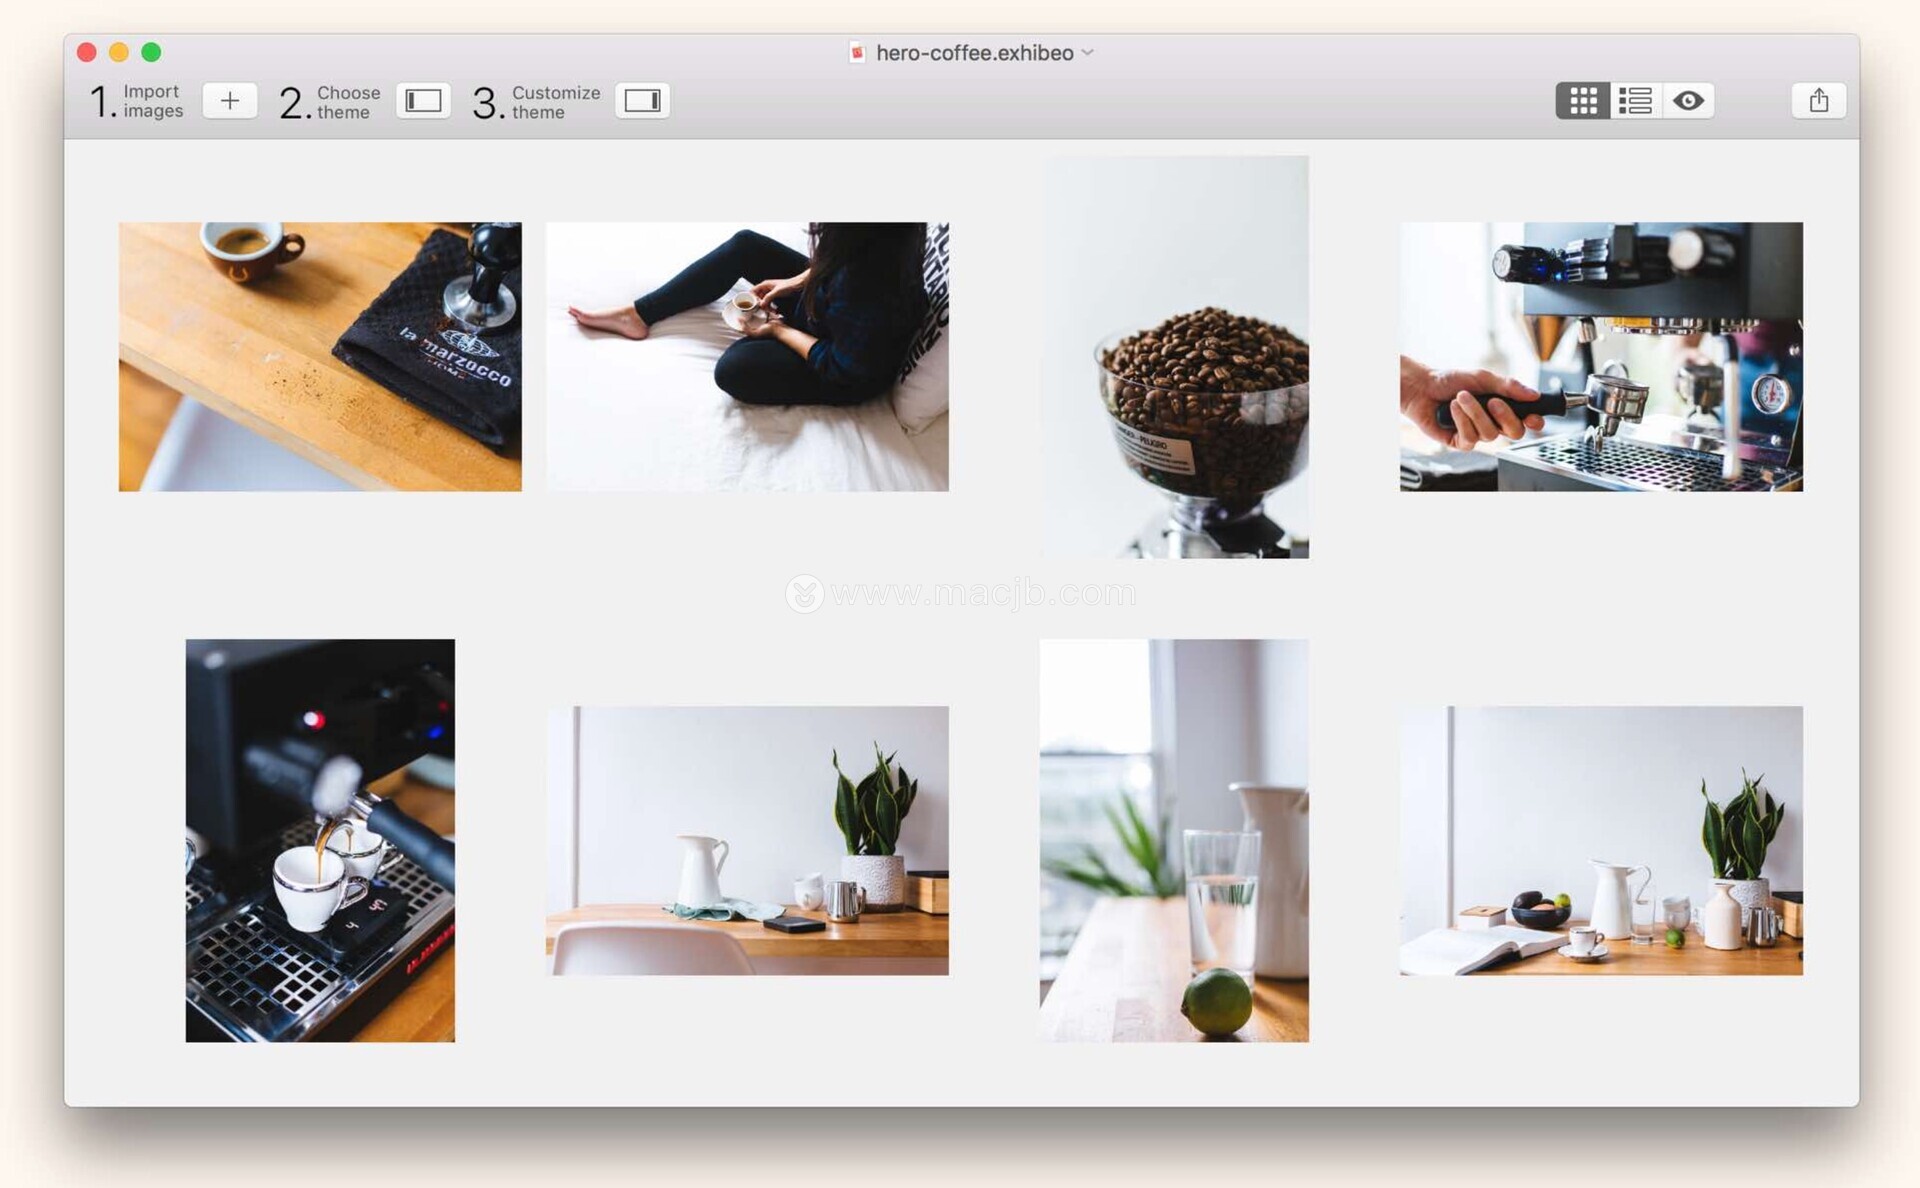Select the espresso pouring into cups thumbnail
This screenshot has width=1920, height=1188.
click(320, 840)
